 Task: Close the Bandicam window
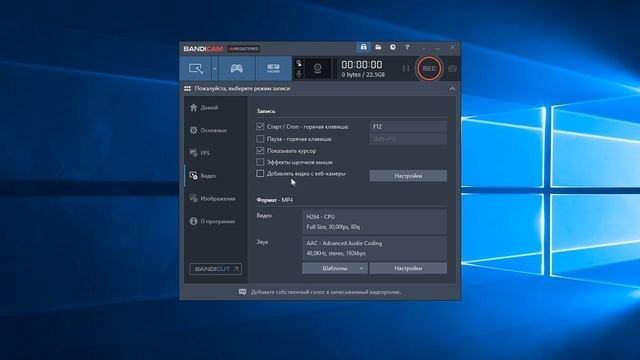pos(452,47)
